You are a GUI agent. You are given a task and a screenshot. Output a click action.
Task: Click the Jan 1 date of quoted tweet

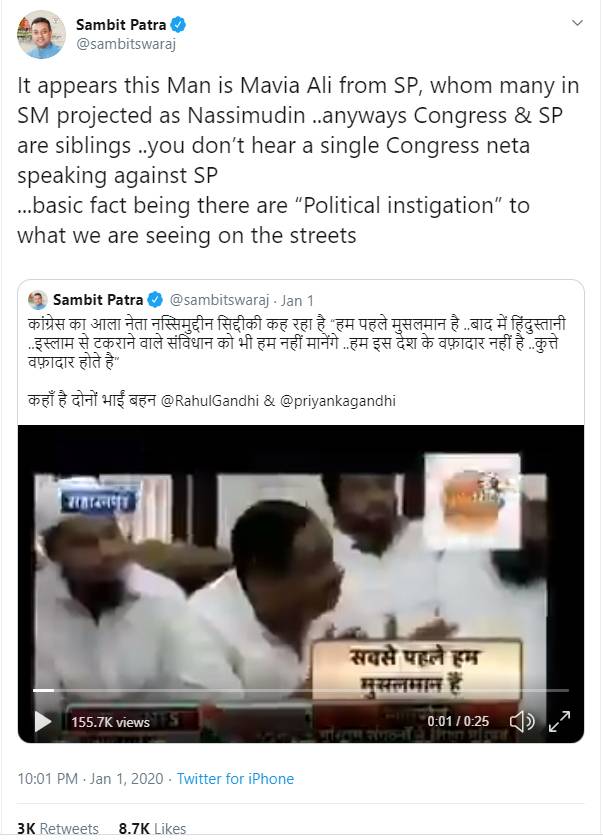pos(297,301)
